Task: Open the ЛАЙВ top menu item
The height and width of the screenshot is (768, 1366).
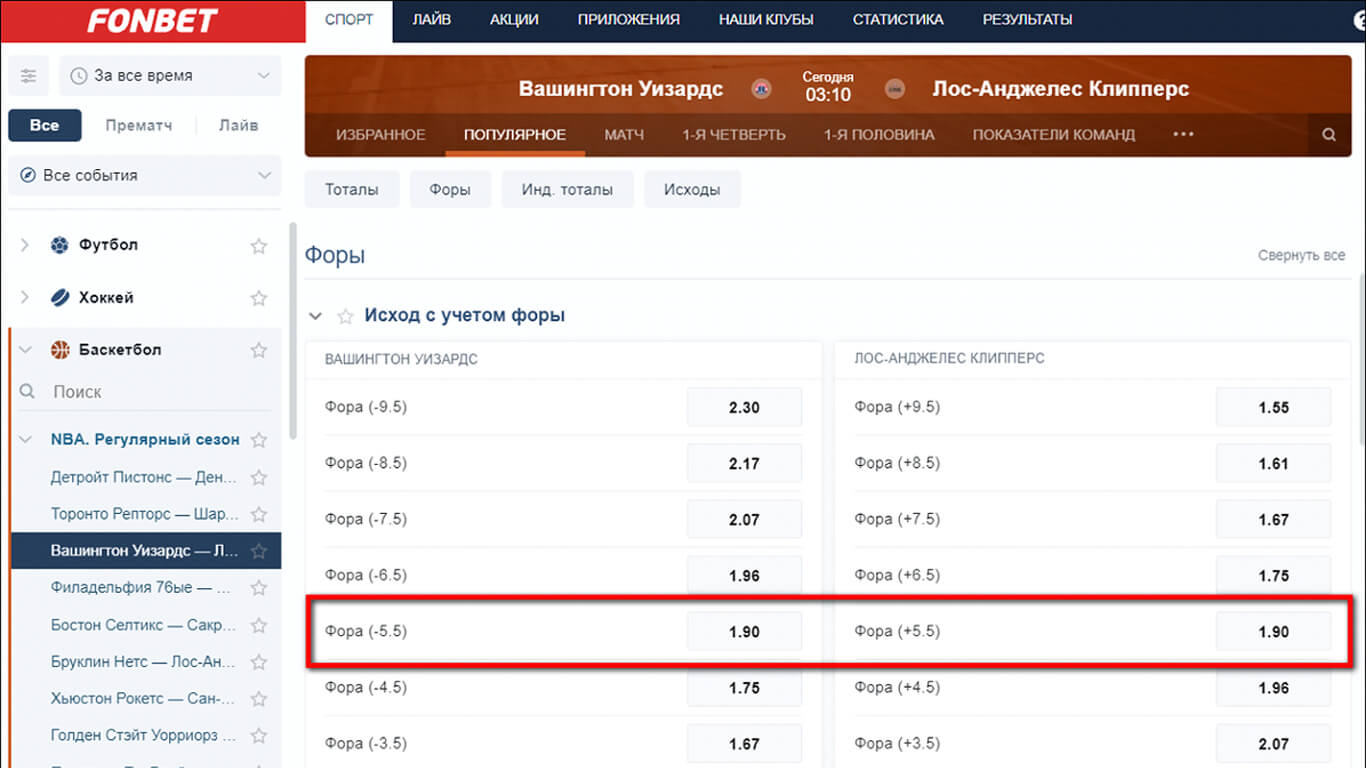Action: pos(431,20)
